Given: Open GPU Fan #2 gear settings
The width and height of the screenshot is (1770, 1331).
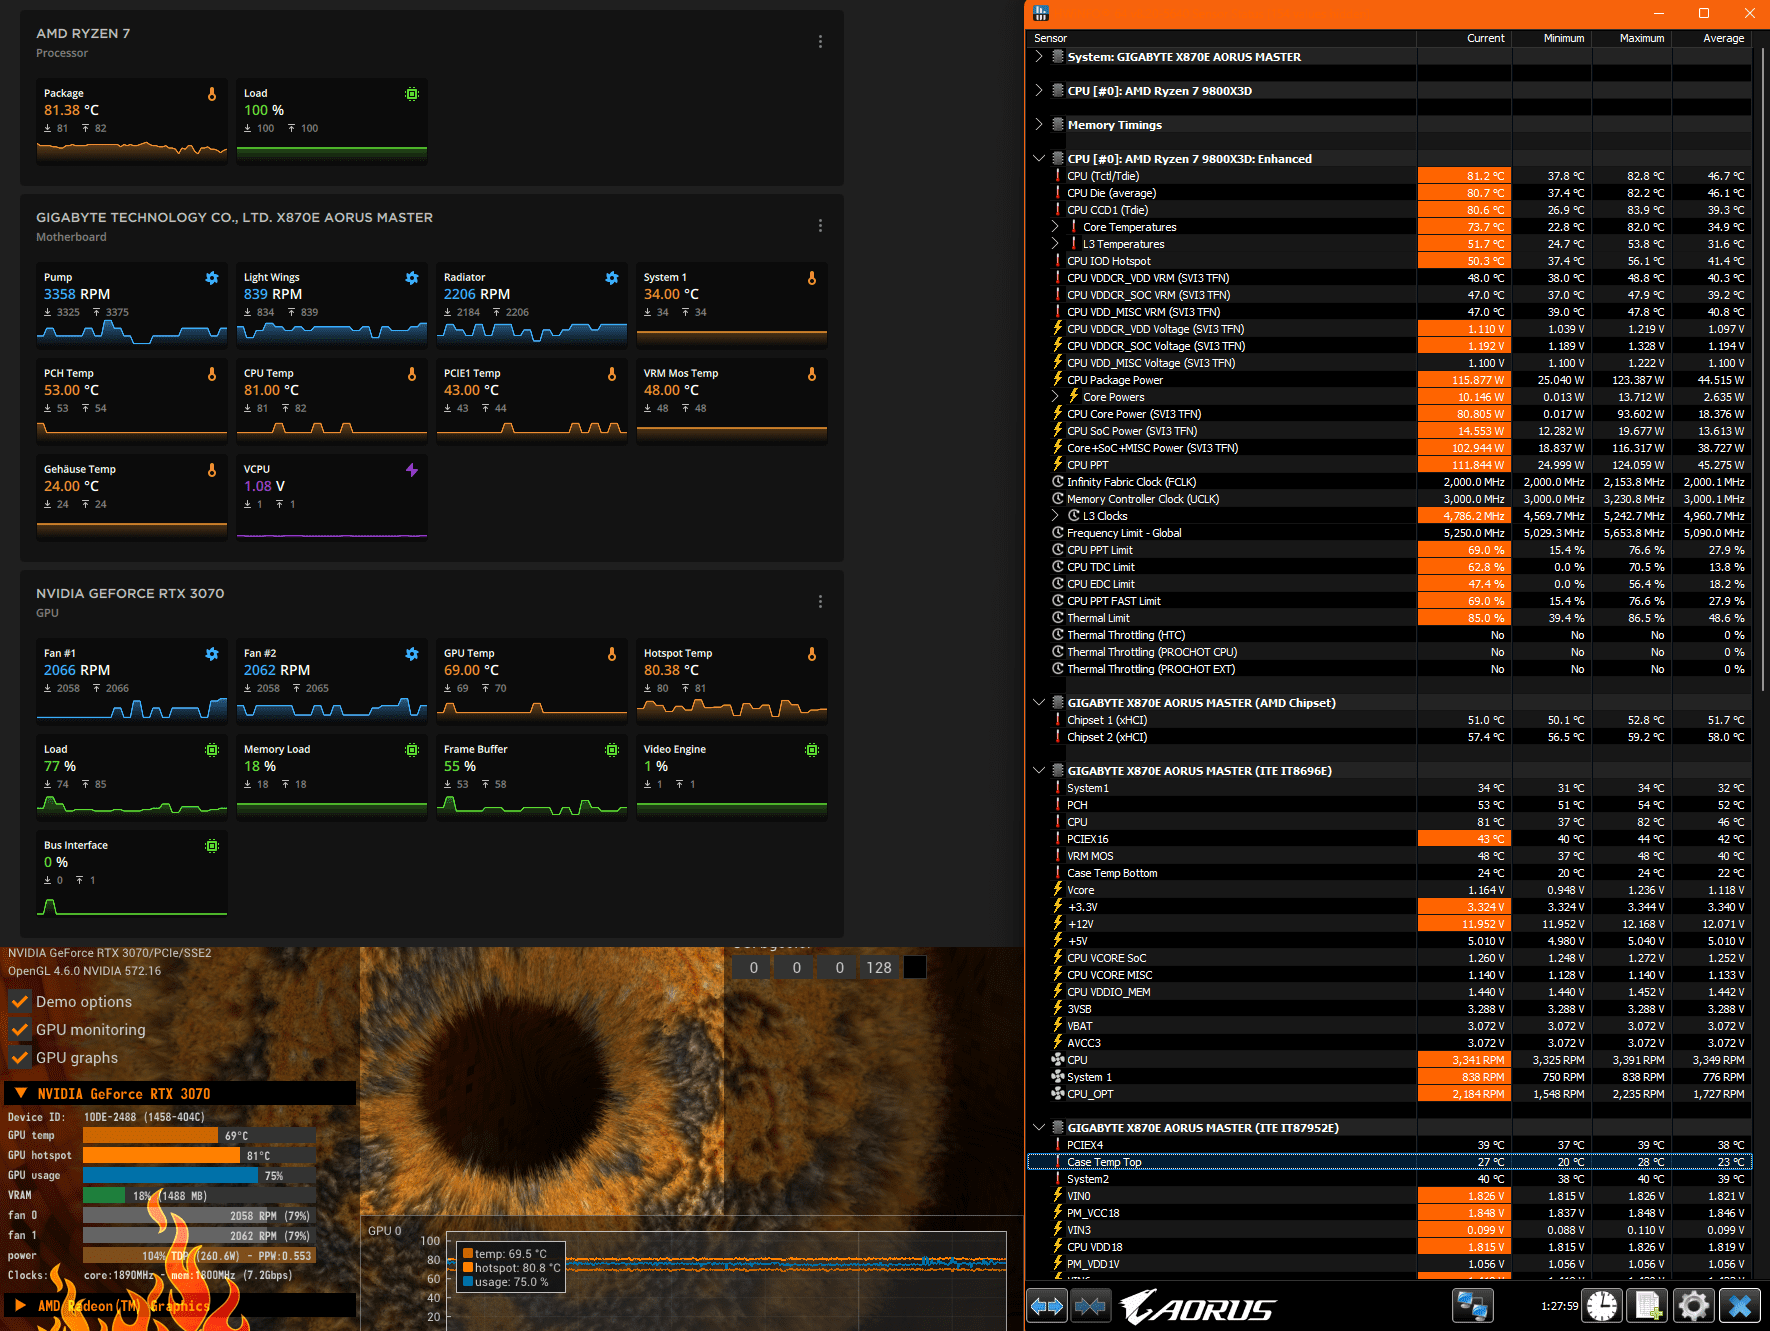Looking at the screenshot, I should (412, 654).
